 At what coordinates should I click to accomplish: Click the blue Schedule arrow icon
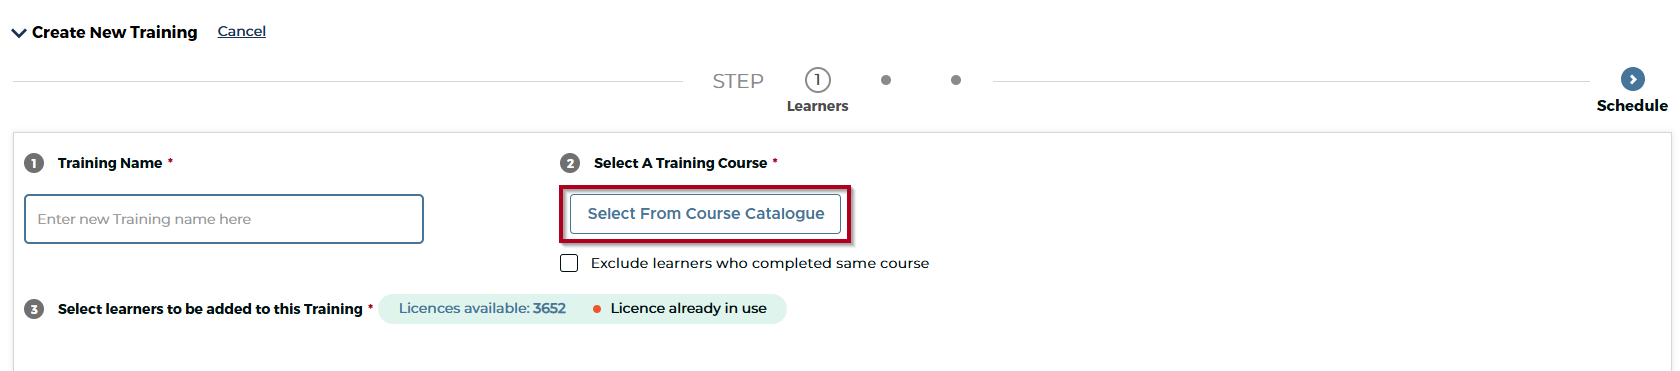1632,79
